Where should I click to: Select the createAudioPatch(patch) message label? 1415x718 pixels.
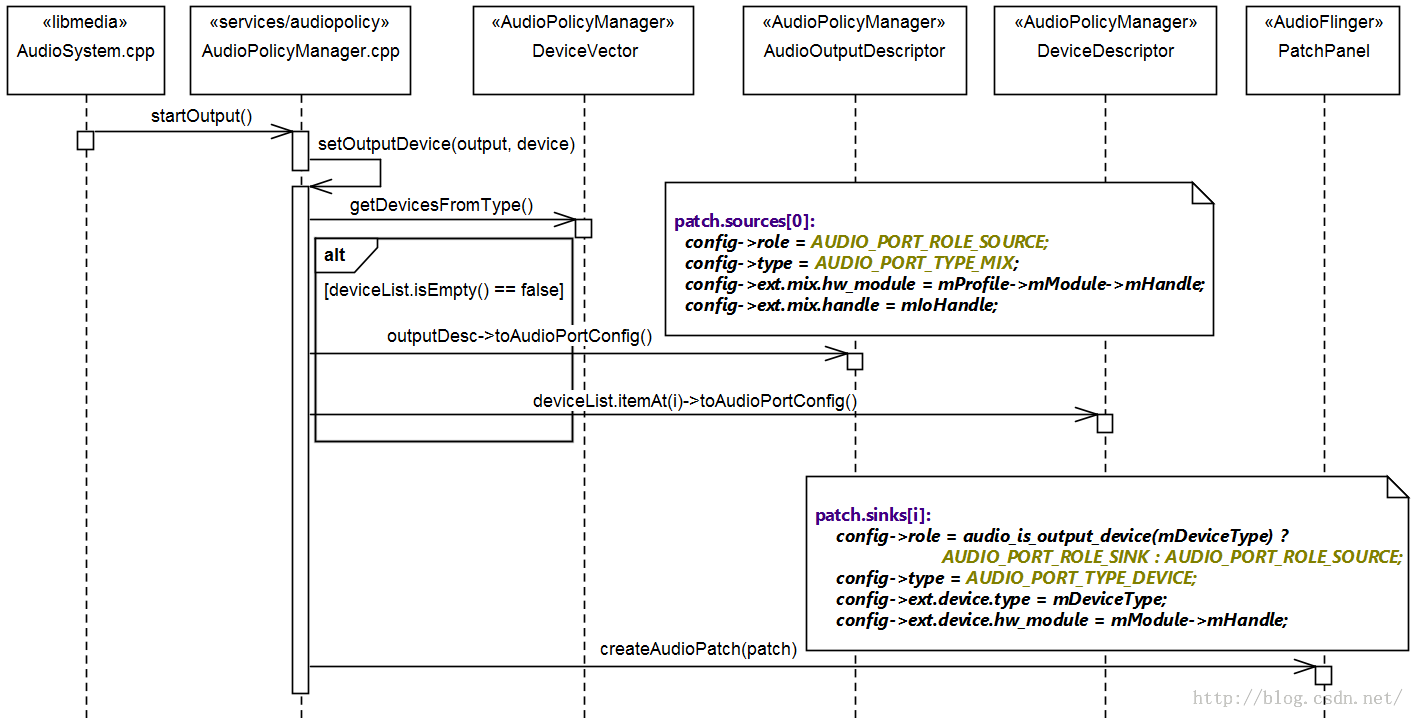(x=698, y=649)
